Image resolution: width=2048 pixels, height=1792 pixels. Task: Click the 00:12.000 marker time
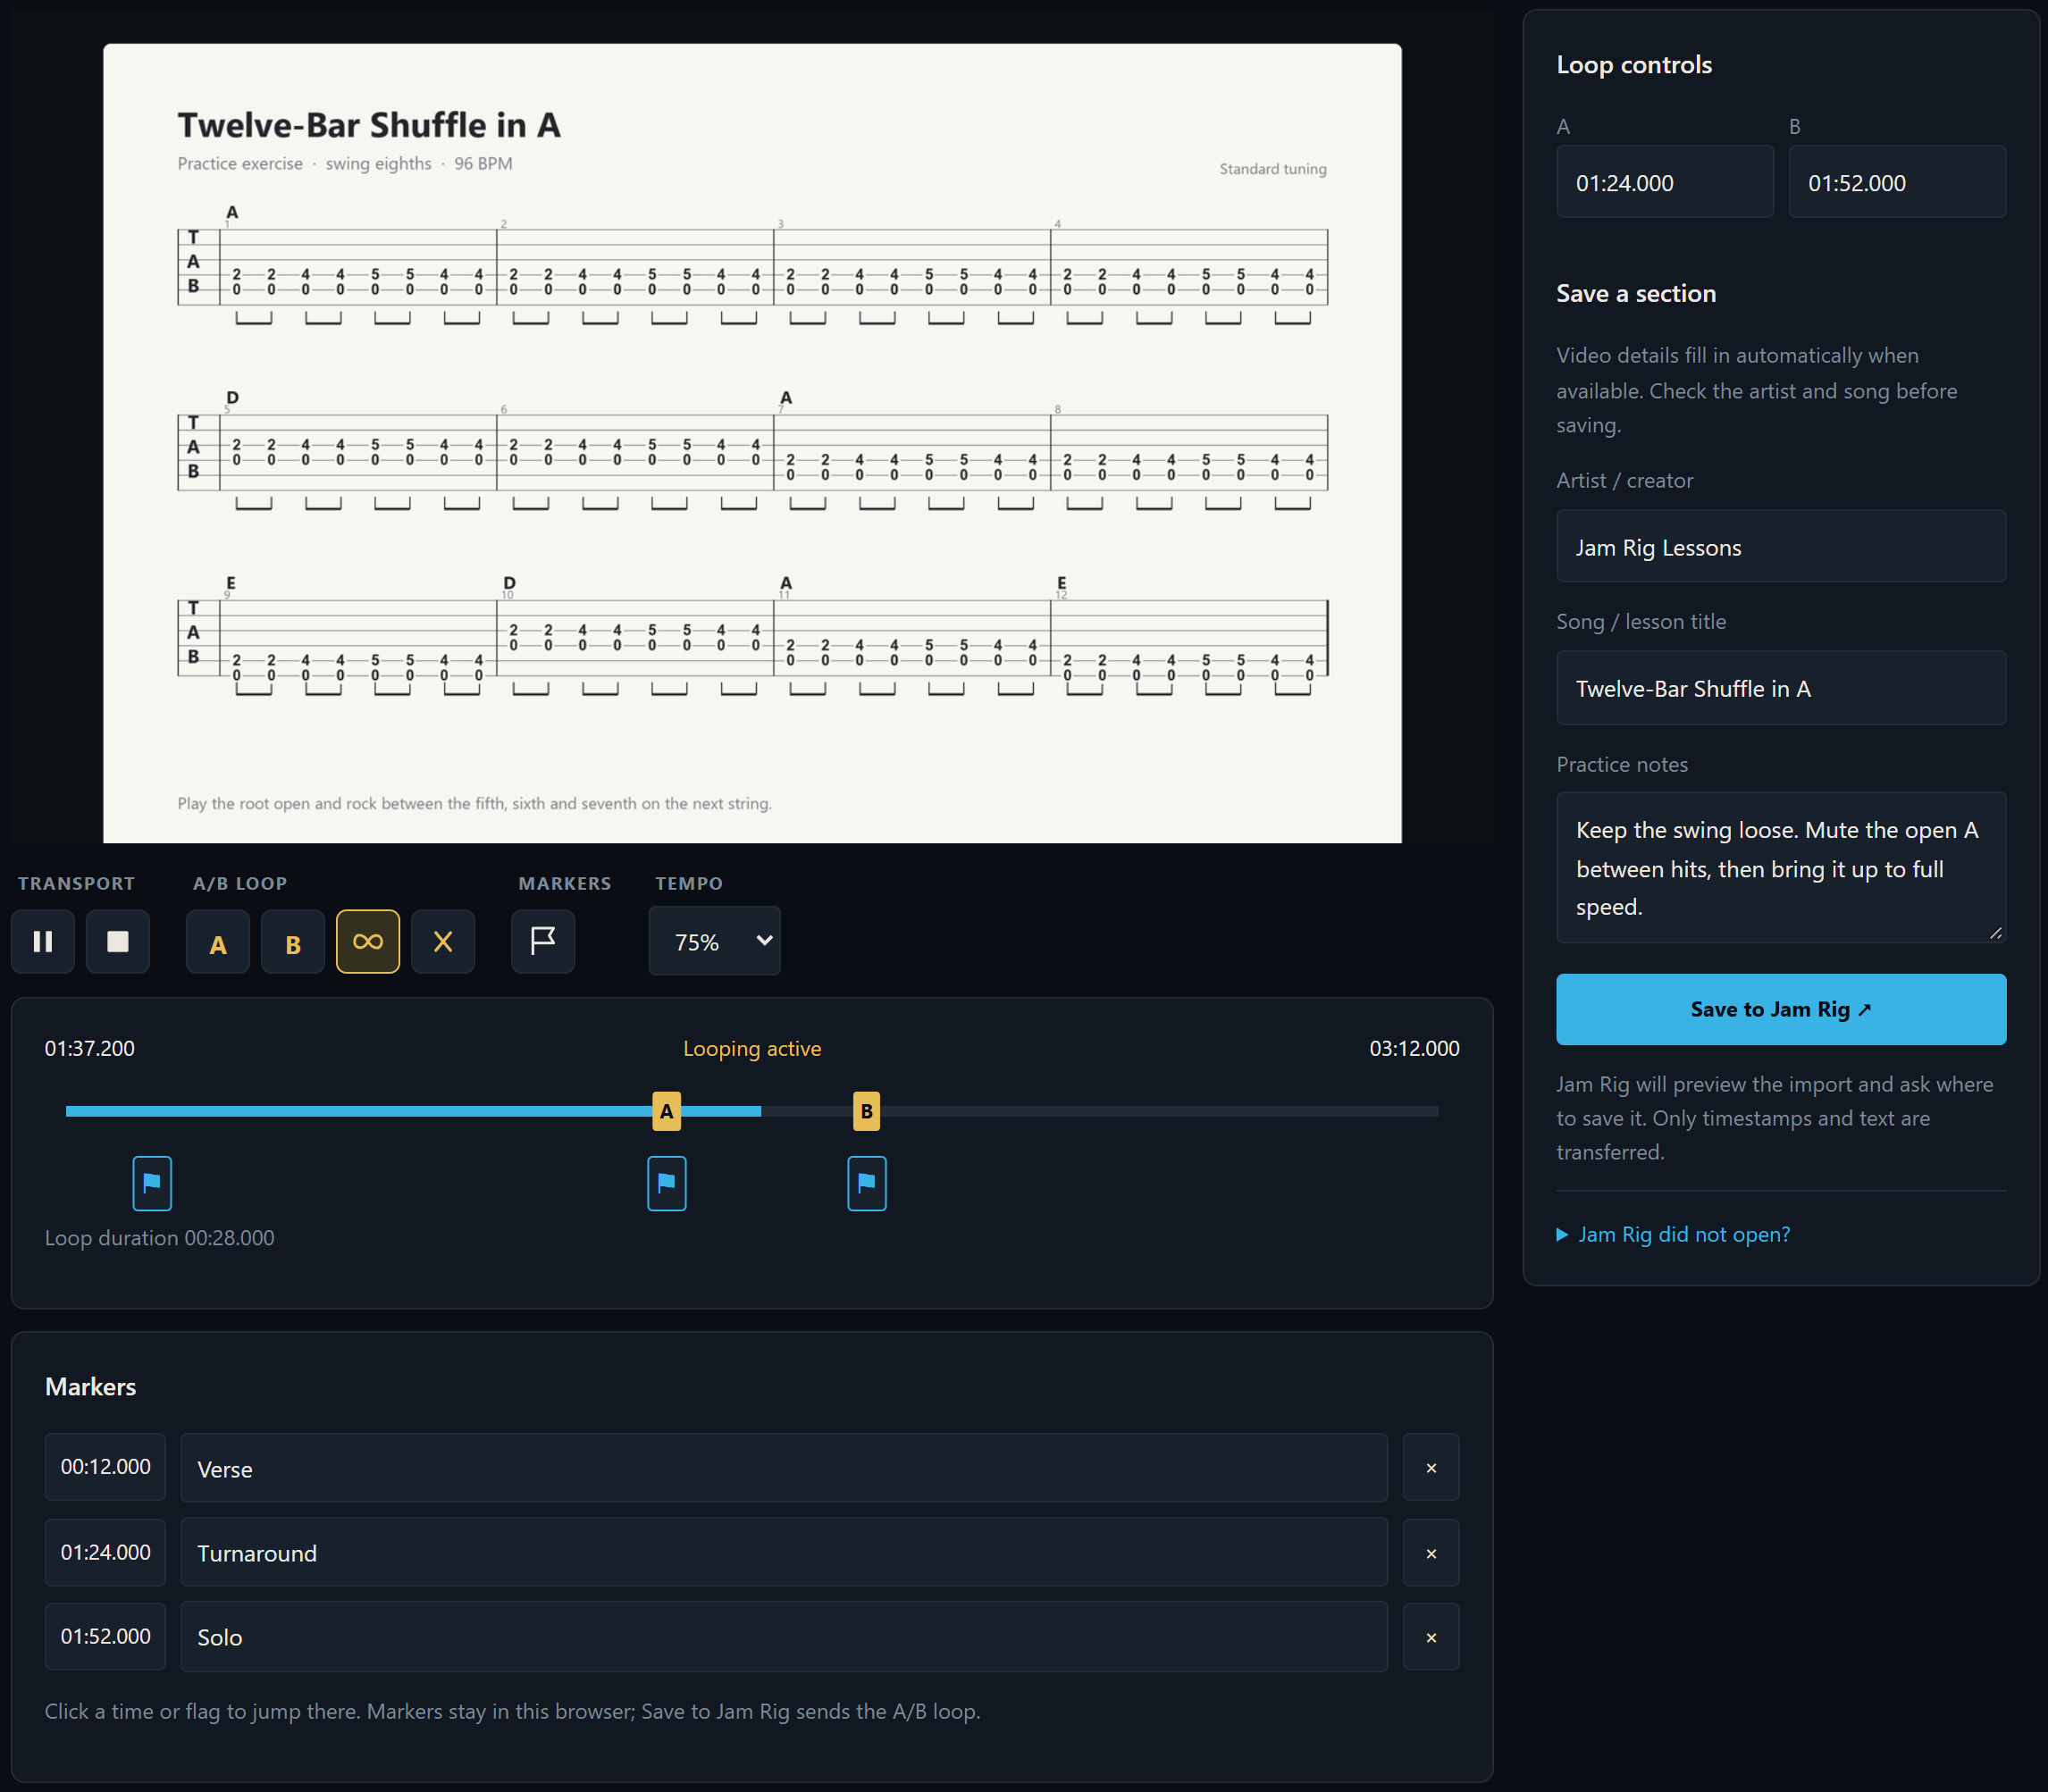(x=105, y=1467)
